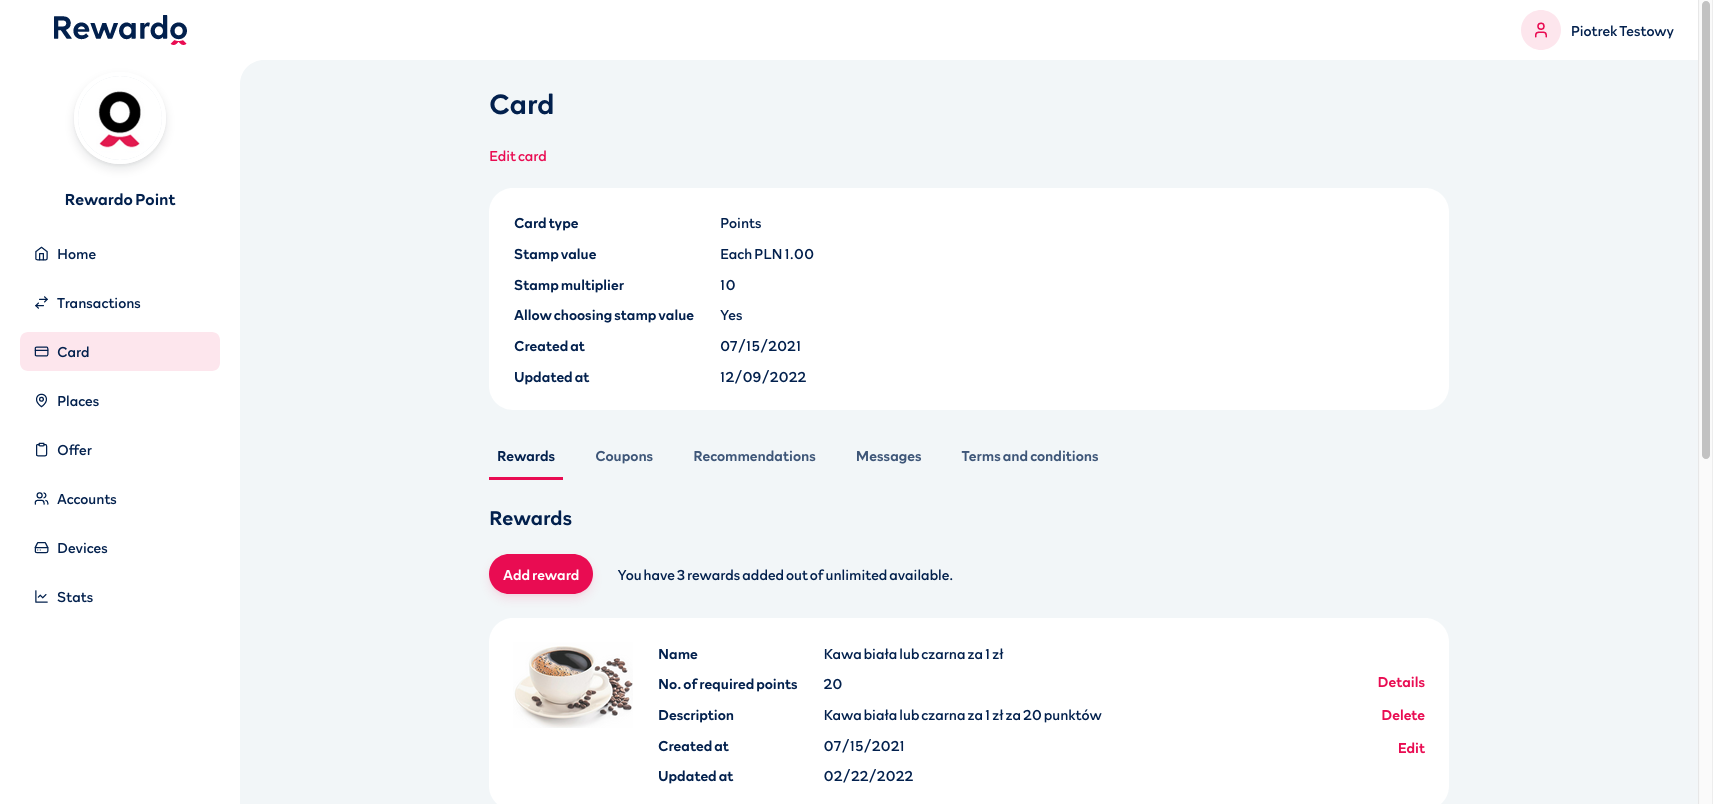The width and height of the screenshot is (1713, 804).
Task: Open the Terms and conditions tab
Action: tap(1029, 456)
